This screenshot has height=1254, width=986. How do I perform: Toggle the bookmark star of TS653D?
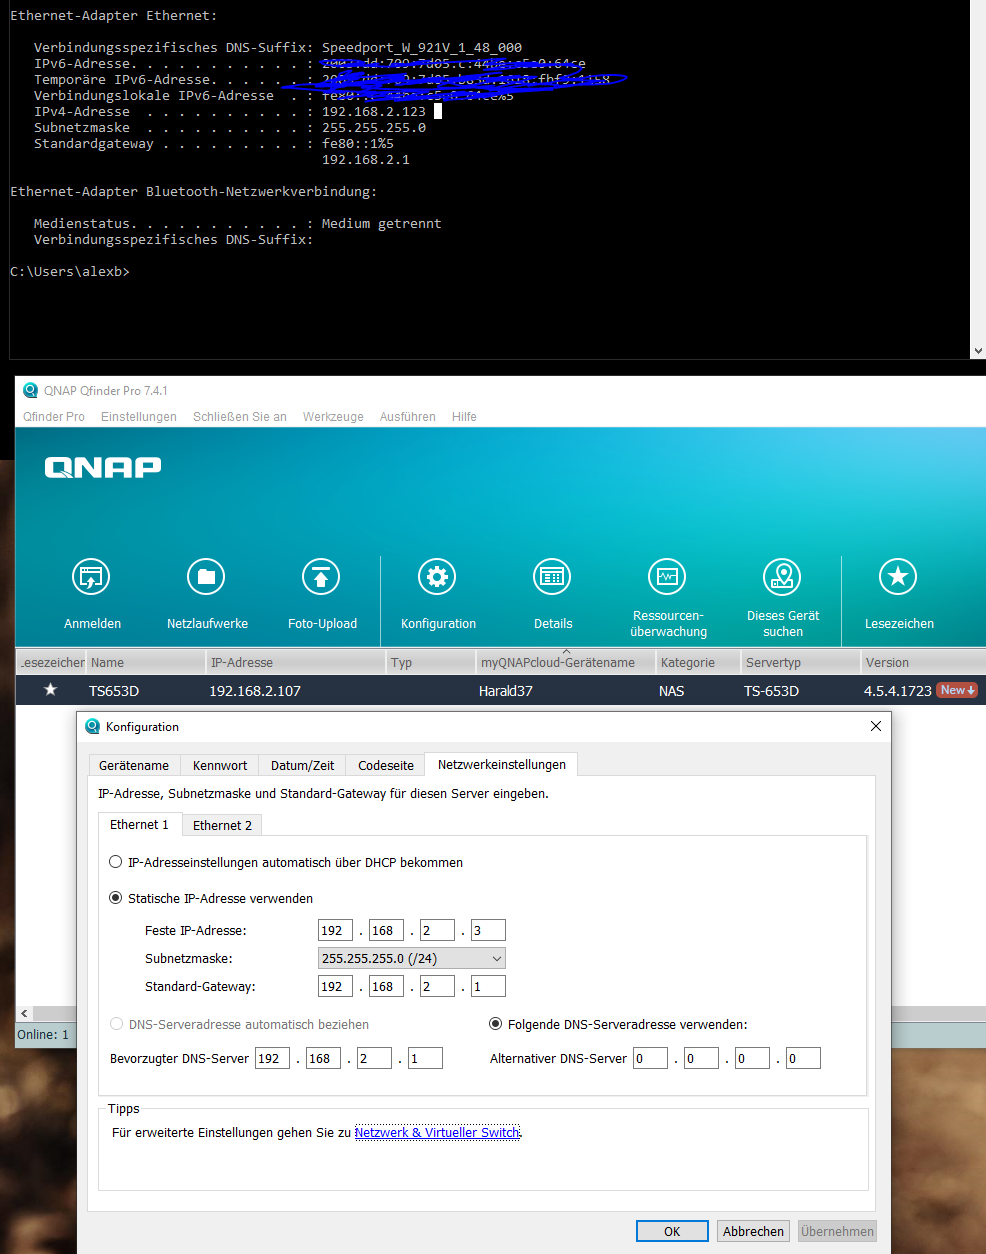[50, 690]
